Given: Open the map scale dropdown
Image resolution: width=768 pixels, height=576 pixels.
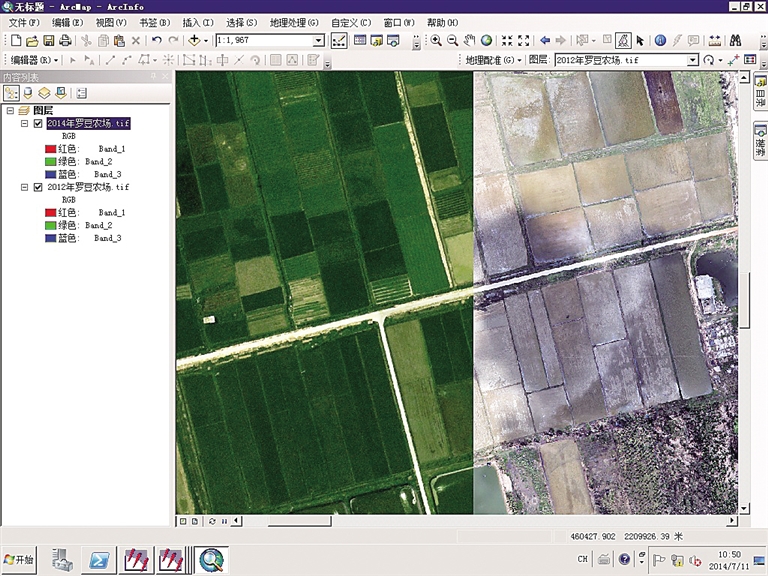Looking at the screenshot, I should pos(319,41).
